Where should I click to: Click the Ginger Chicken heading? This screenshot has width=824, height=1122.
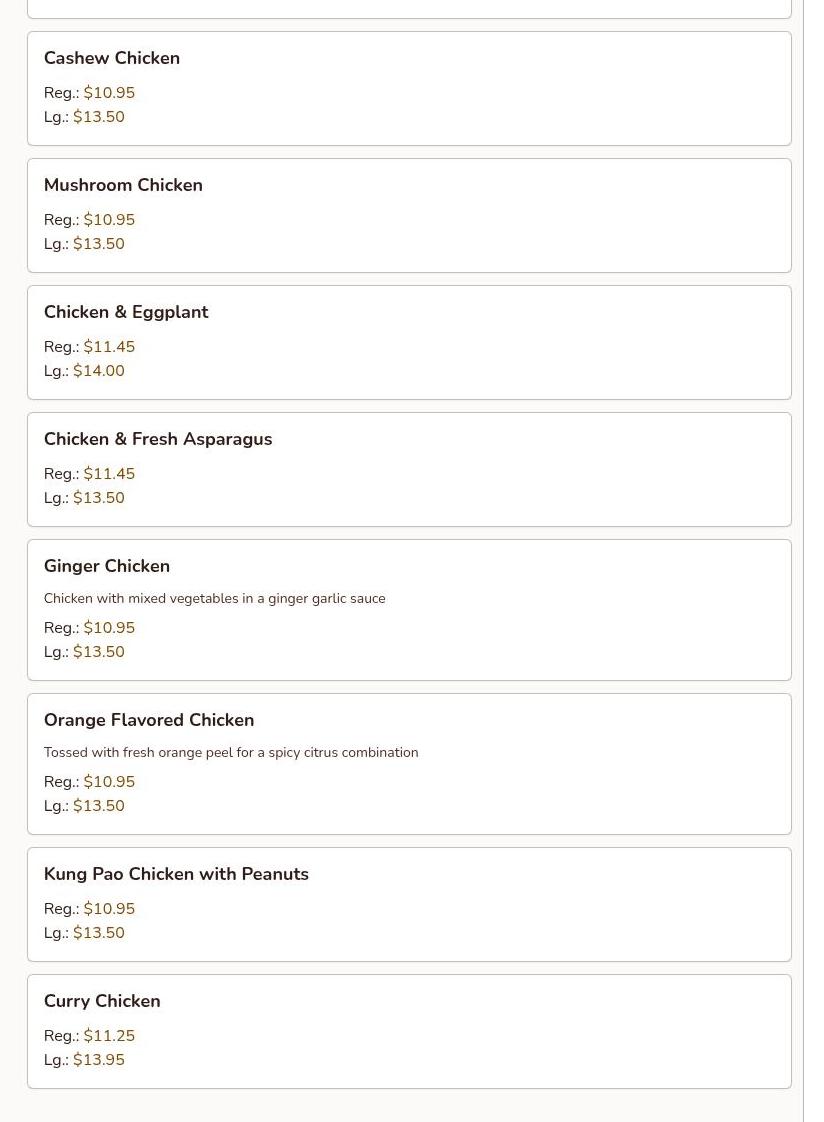point(107,566)
